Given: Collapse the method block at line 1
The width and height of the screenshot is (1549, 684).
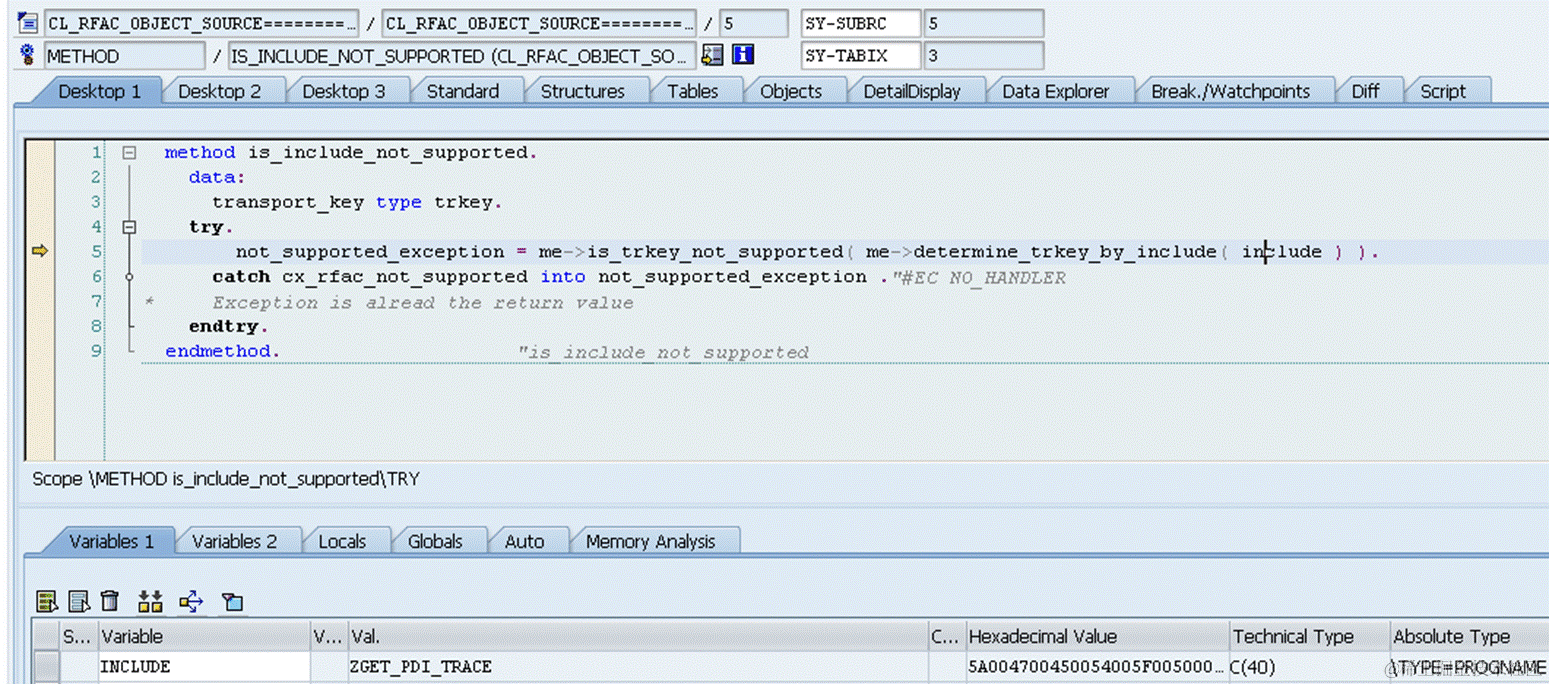Looking at the screenshot, I should click(129, 153).
